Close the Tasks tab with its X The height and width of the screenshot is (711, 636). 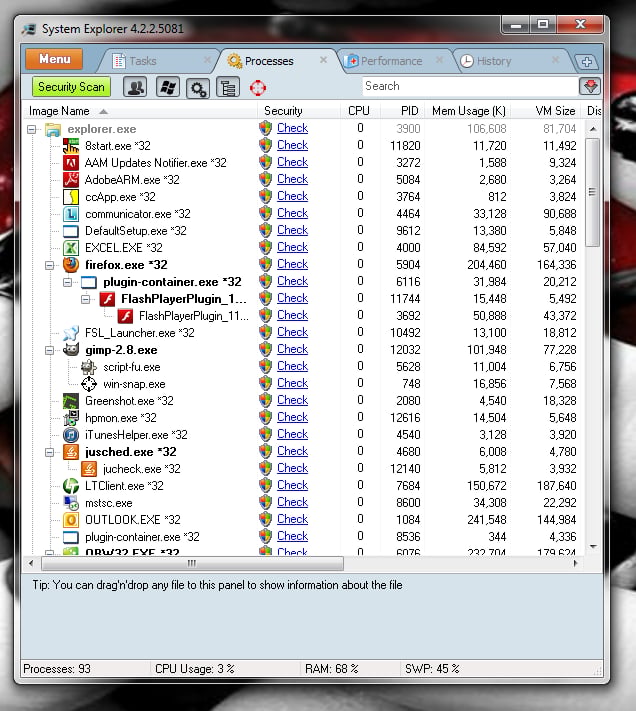click(x=207, y=60)
